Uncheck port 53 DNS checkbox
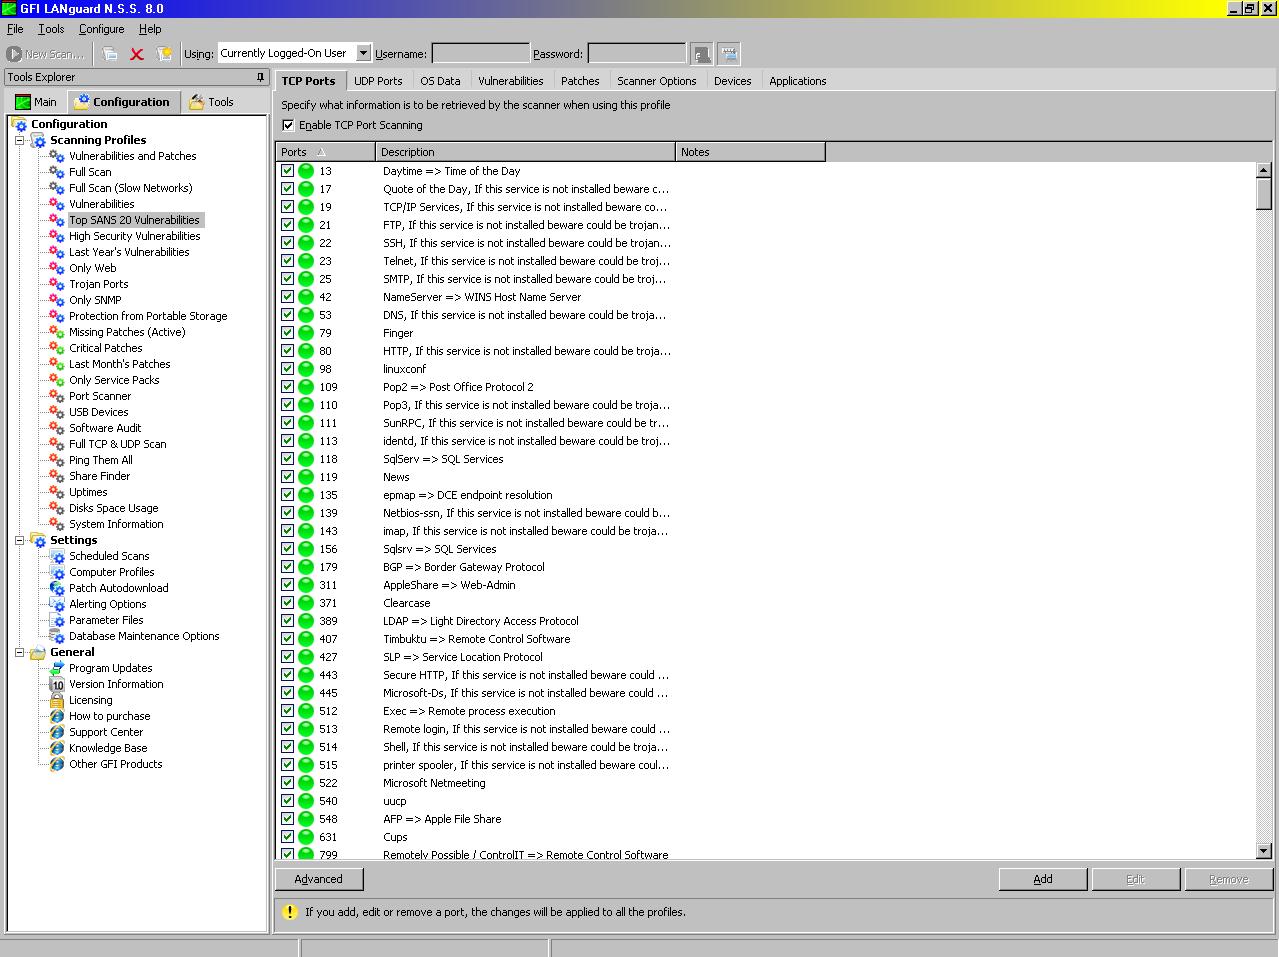 point(287,315)
